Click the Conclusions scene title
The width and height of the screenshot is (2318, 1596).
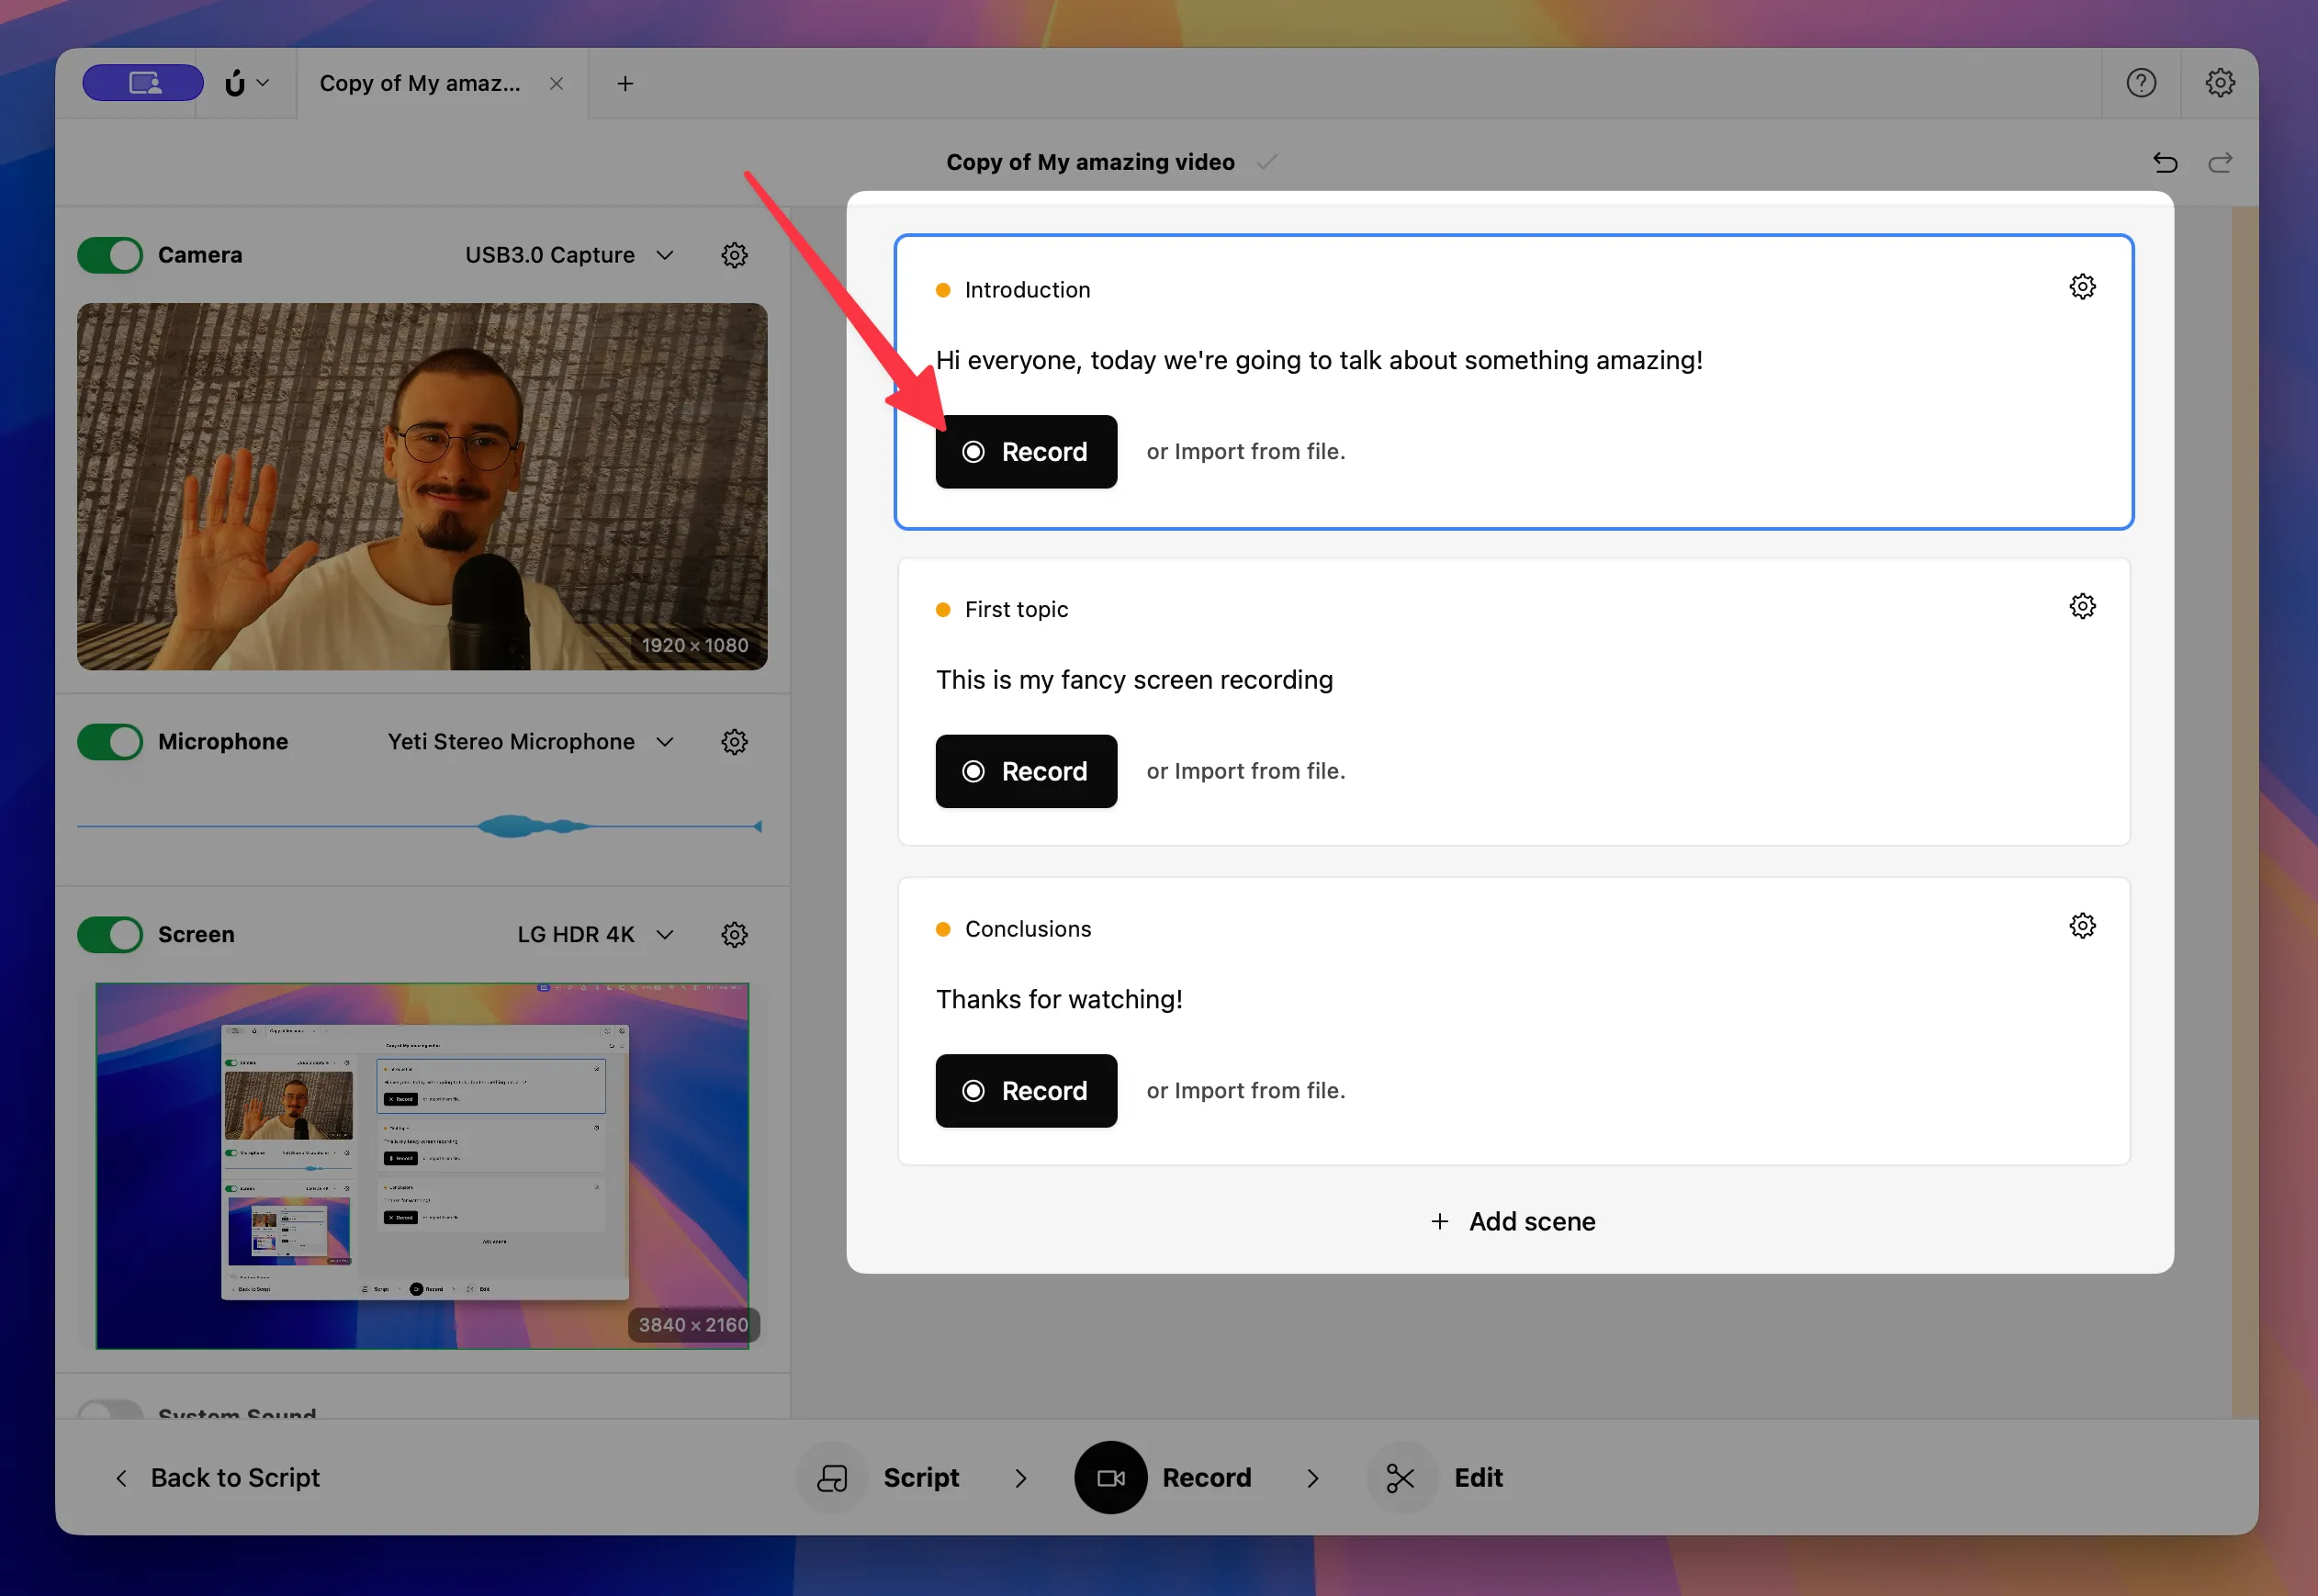1028,929
